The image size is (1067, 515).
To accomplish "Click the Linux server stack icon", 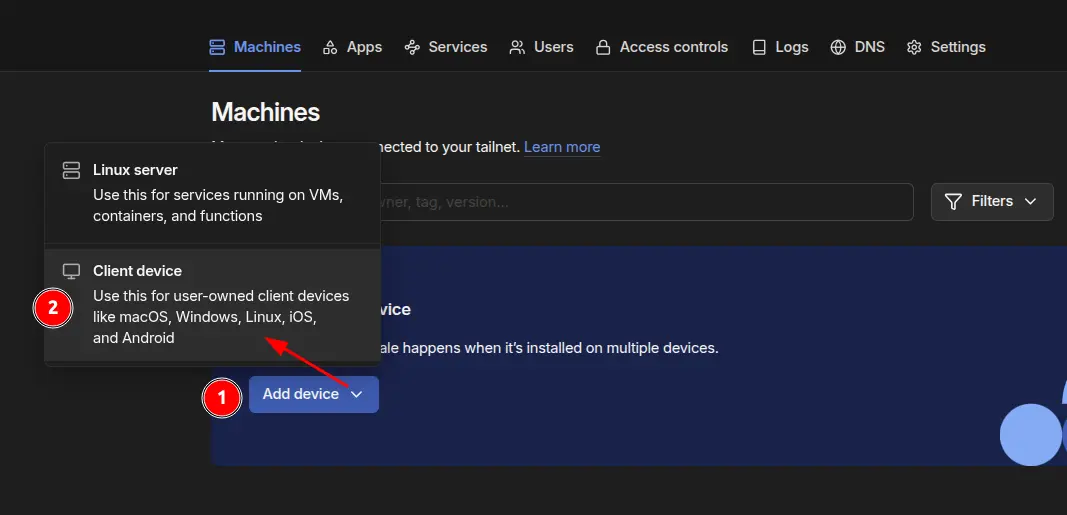I will (x=71, y=170).
